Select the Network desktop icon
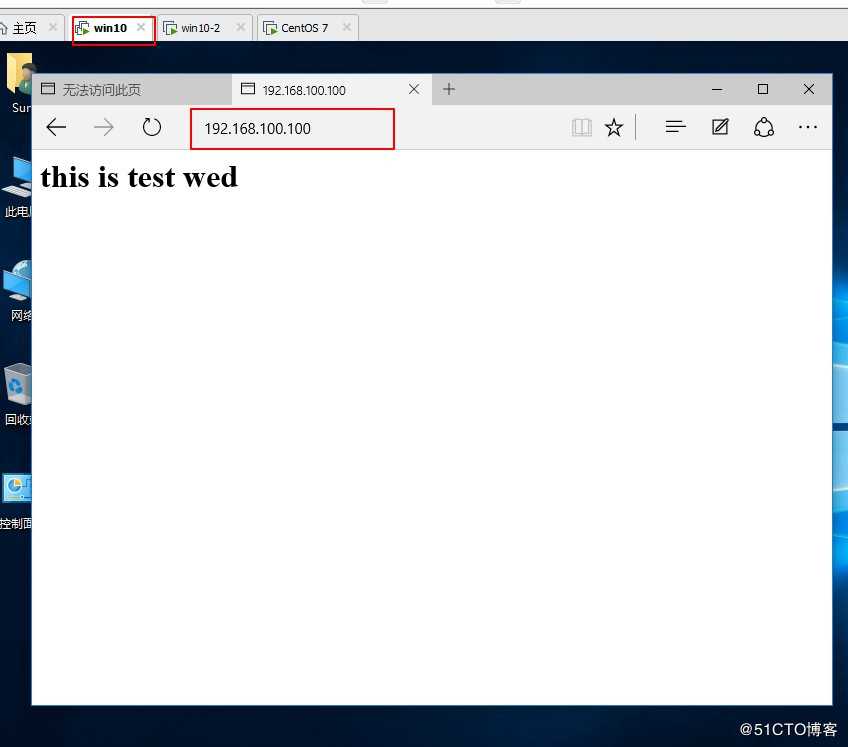 (17, 290)
